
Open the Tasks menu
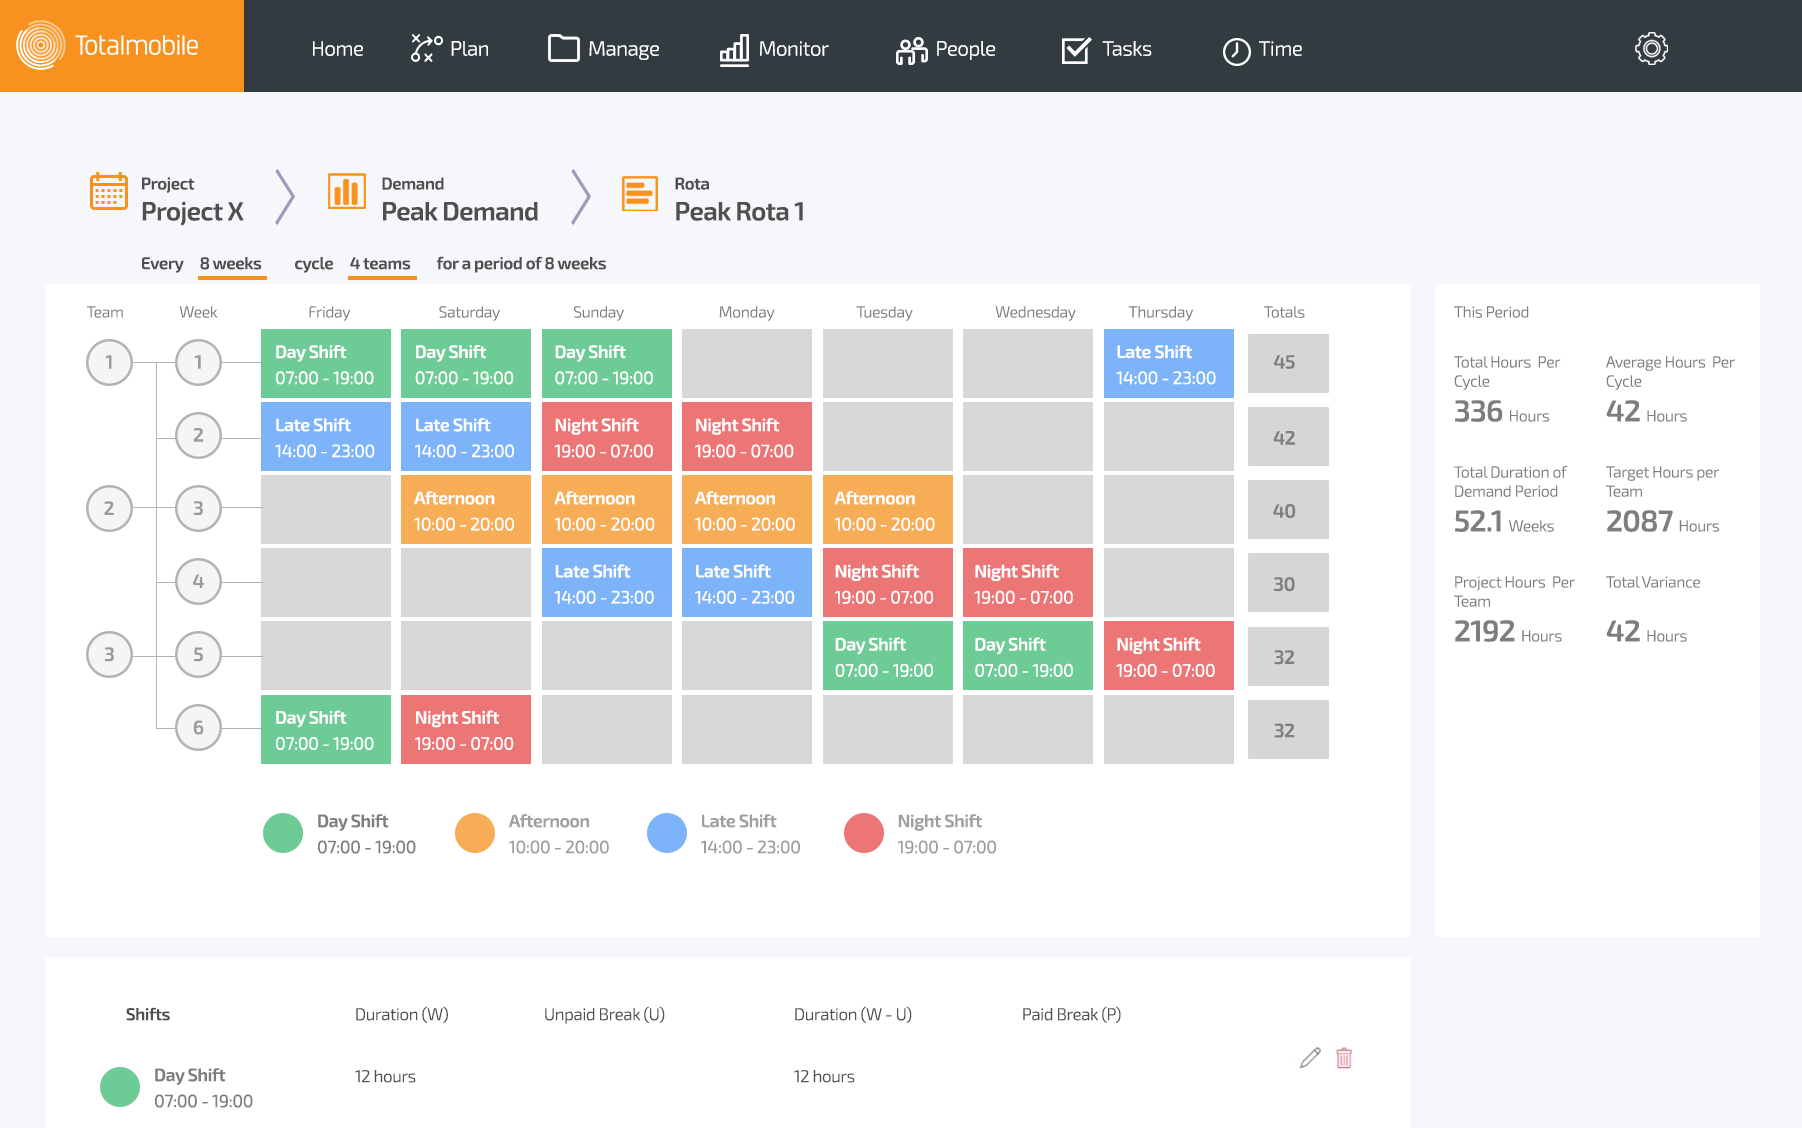click(x=1106, y=48)
